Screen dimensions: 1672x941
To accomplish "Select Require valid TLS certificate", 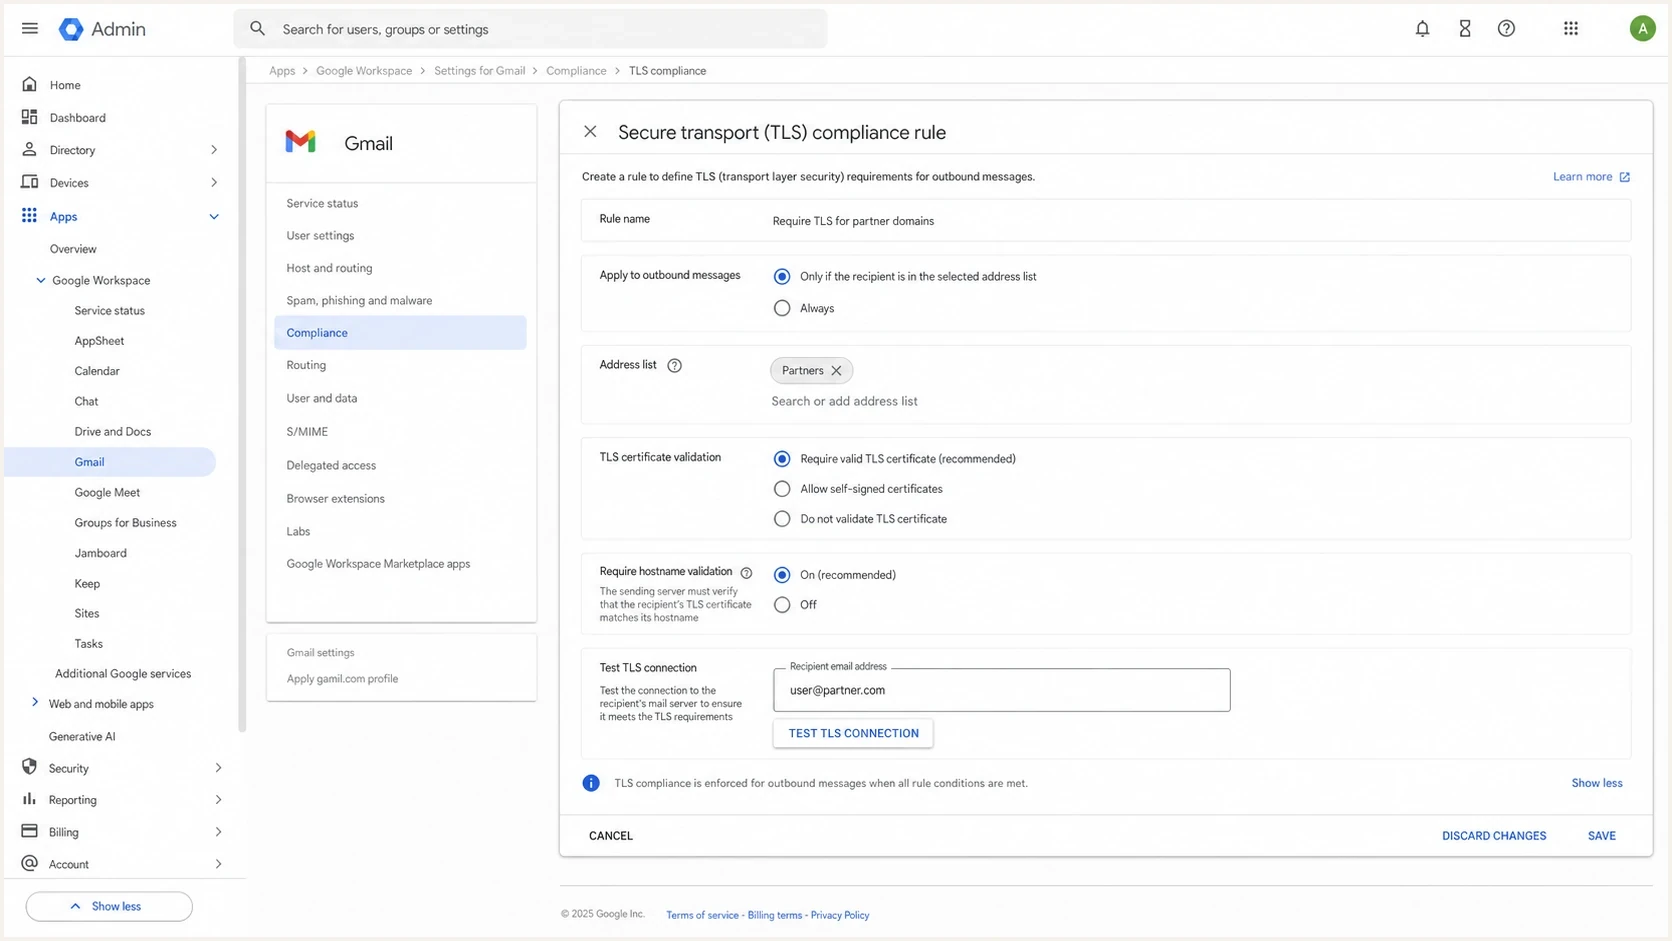I will 782,459.
